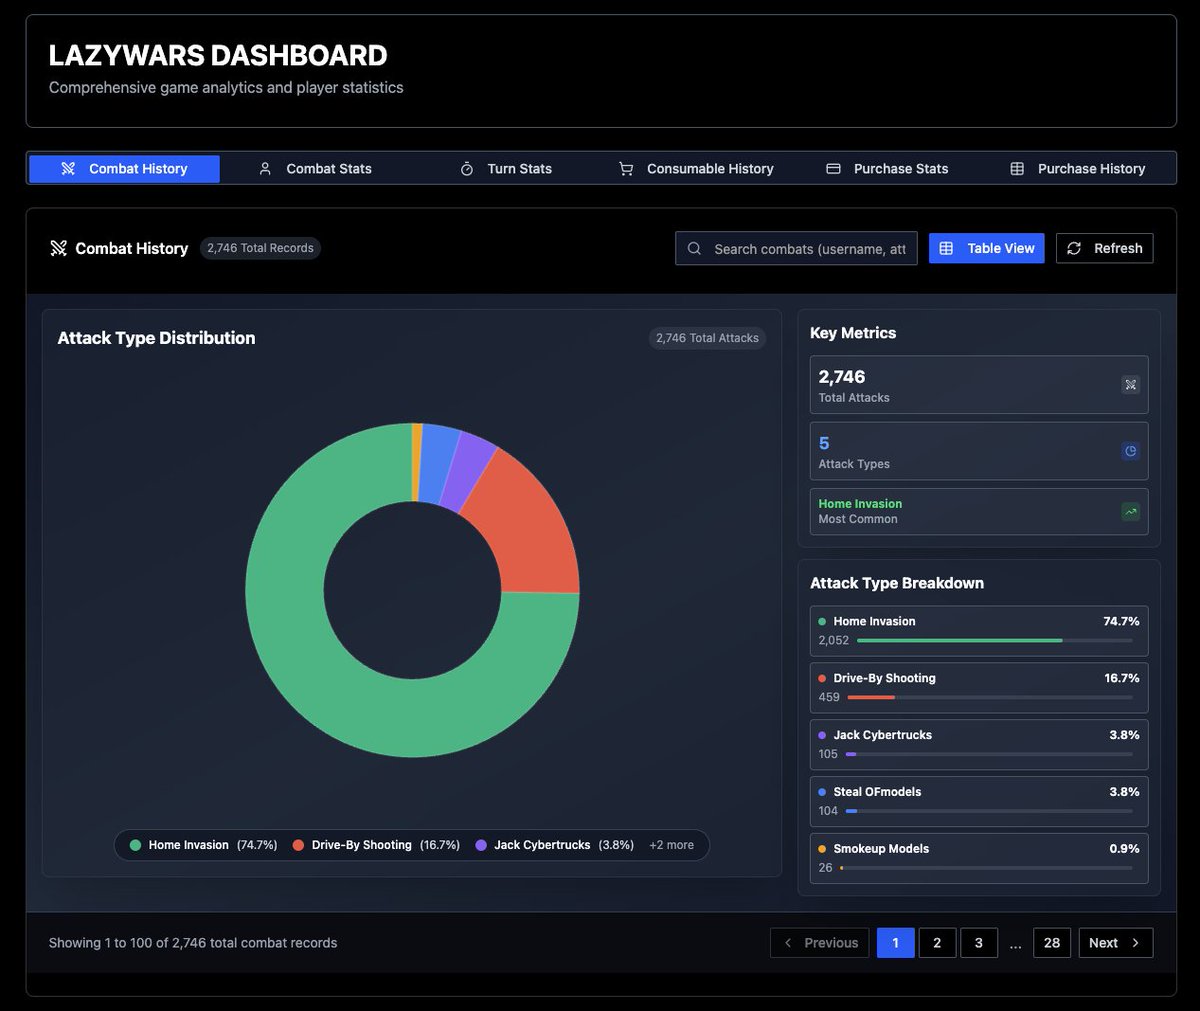Click the Drive-By Shooting breakdown progress bar

pyautogui.click(x=990, y=697)
